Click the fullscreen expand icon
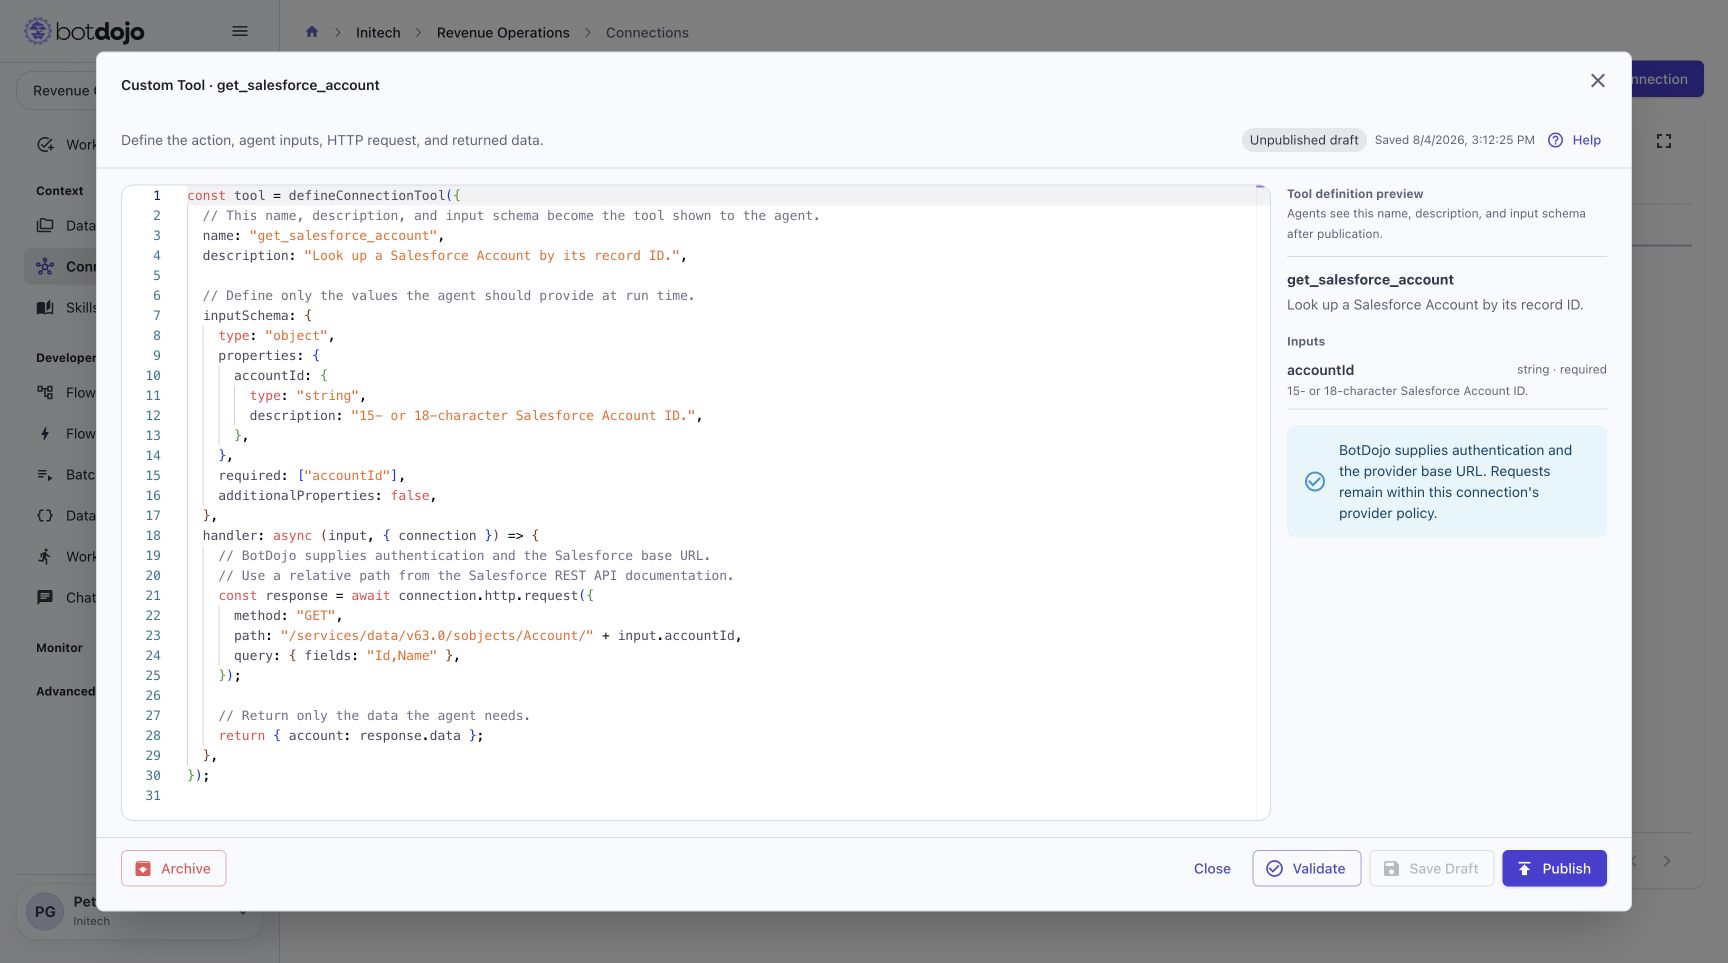This screenshot has width=1728, height=963. click(x=1664, y=141)
